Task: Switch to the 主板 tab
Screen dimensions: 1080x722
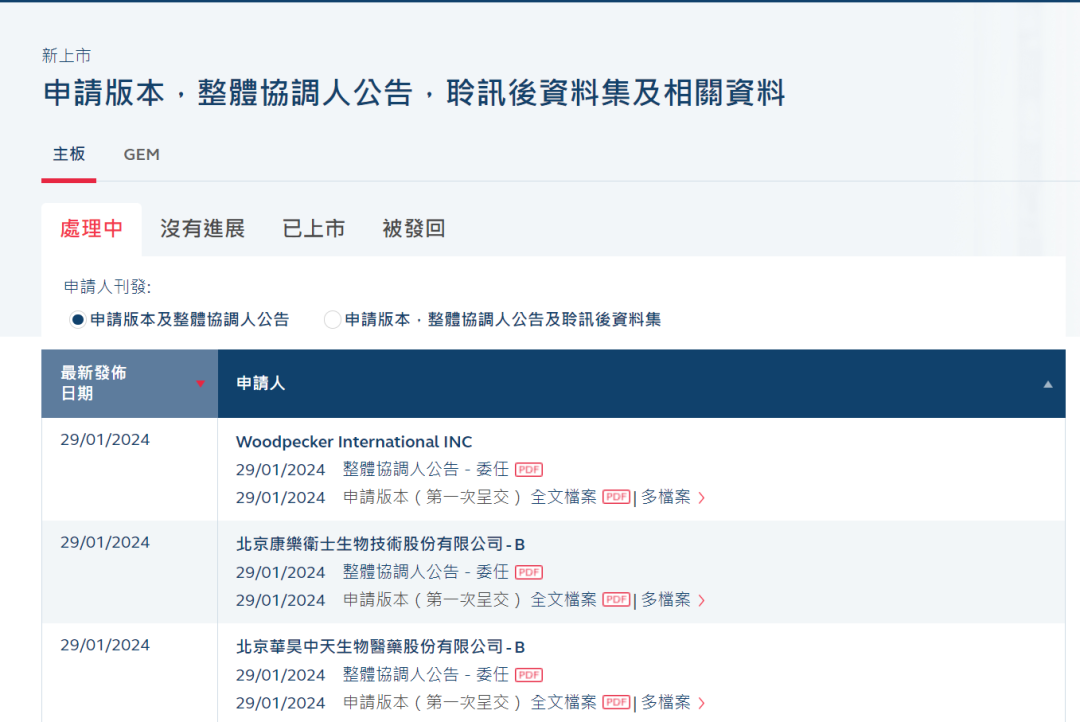Action: point(69,155)
